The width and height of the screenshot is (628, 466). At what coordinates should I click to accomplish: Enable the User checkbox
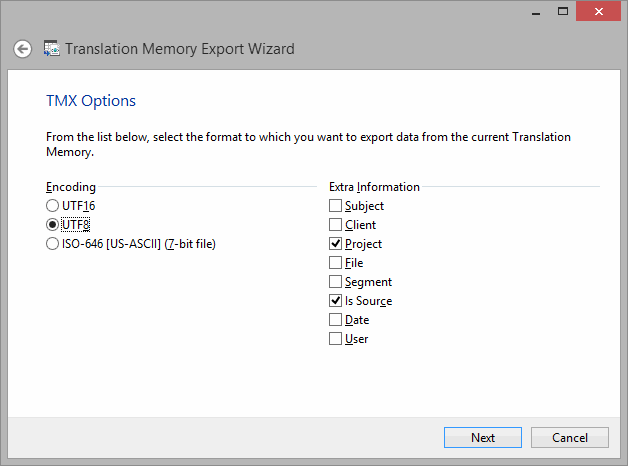335,339
